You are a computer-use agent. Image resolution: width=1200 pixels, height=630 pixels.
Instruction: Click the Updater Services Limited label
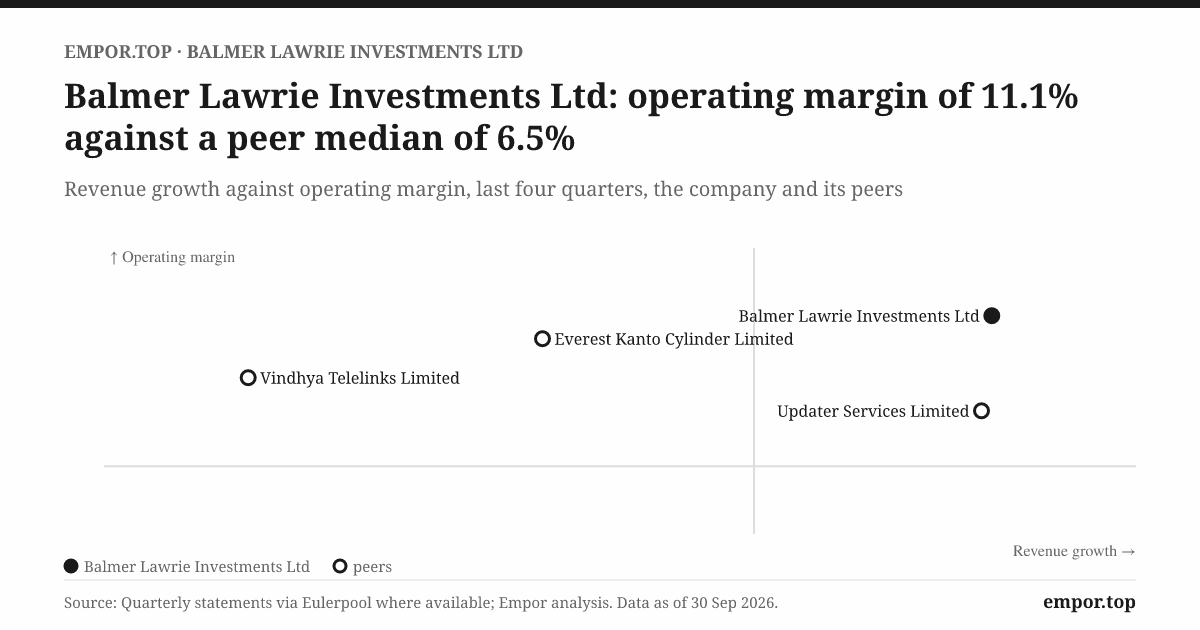tap(873, 411)
